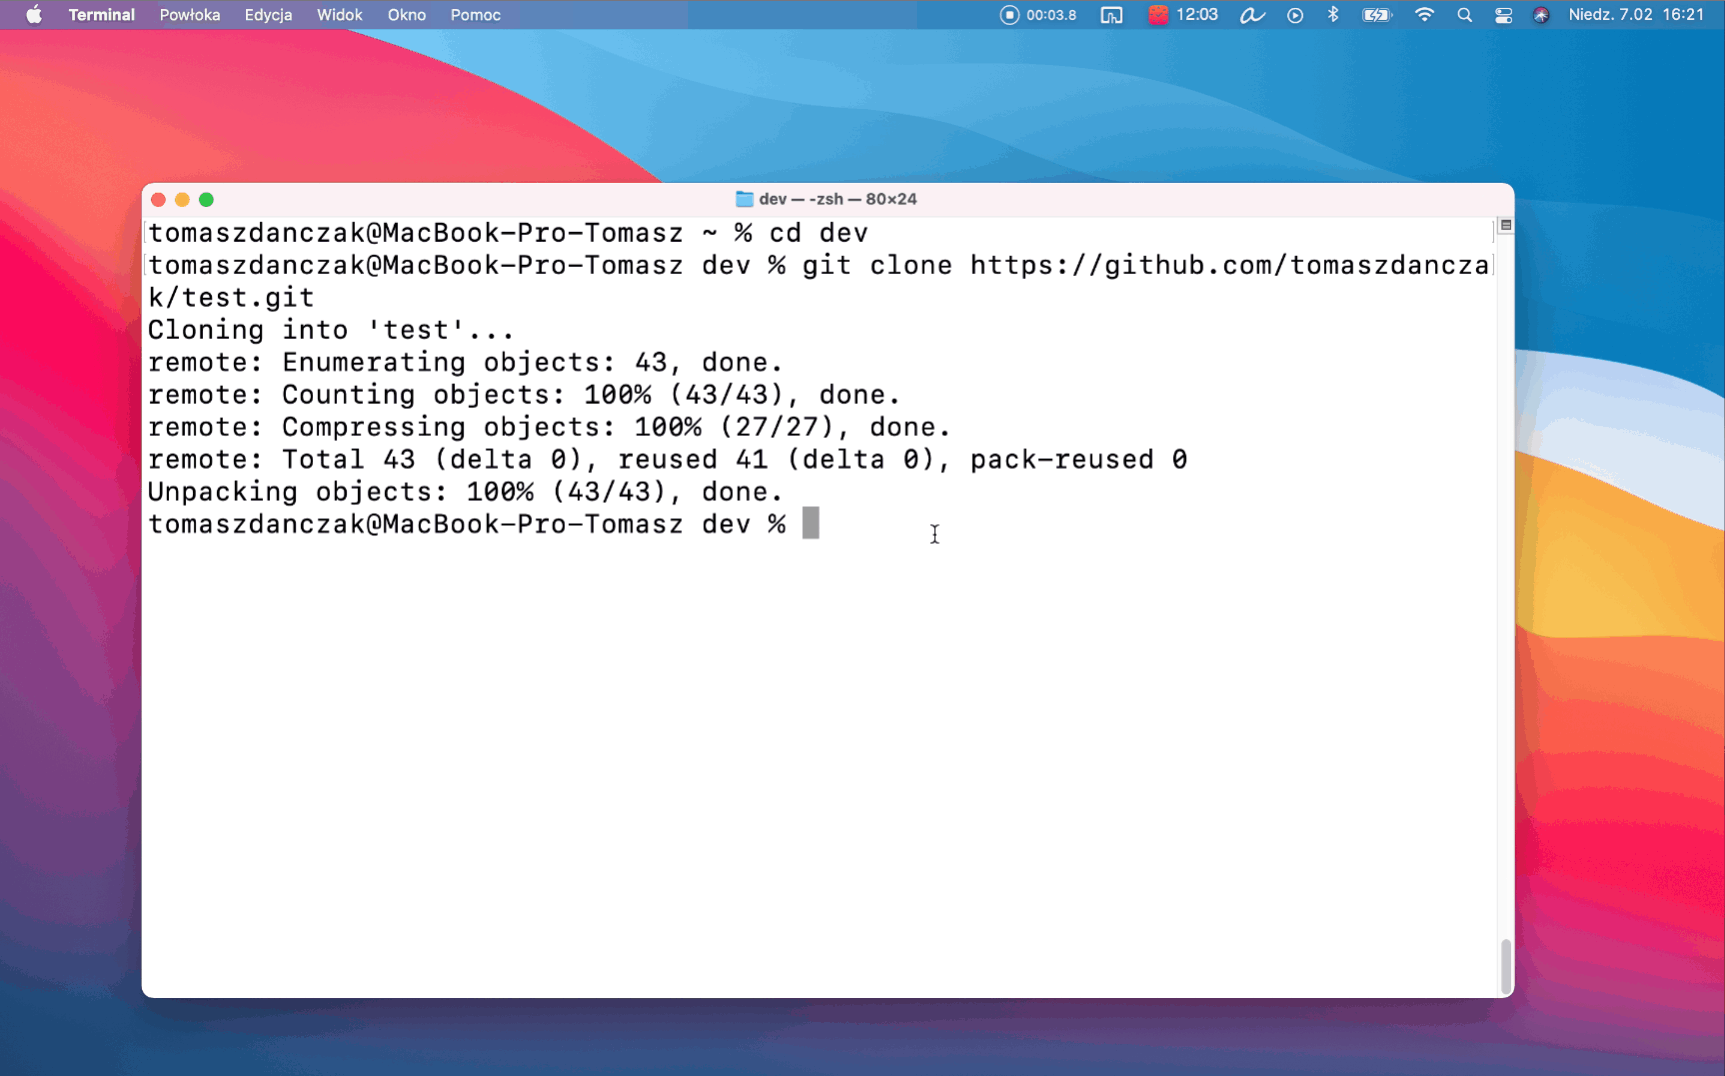Click the split pane icon at scrollbar top
Viewport: 1725px width, 1076px height.
click(1506, 225)
